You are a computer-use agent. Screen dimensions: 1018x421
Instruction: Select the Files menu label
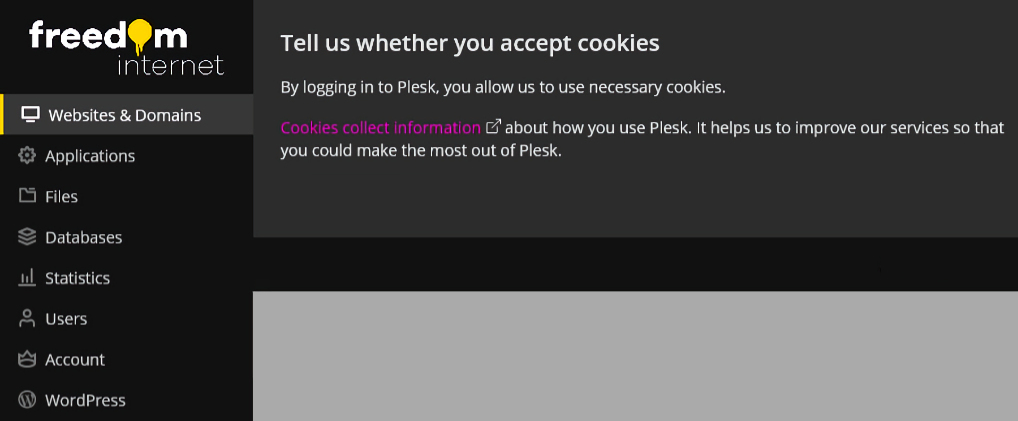coord(61,197)
